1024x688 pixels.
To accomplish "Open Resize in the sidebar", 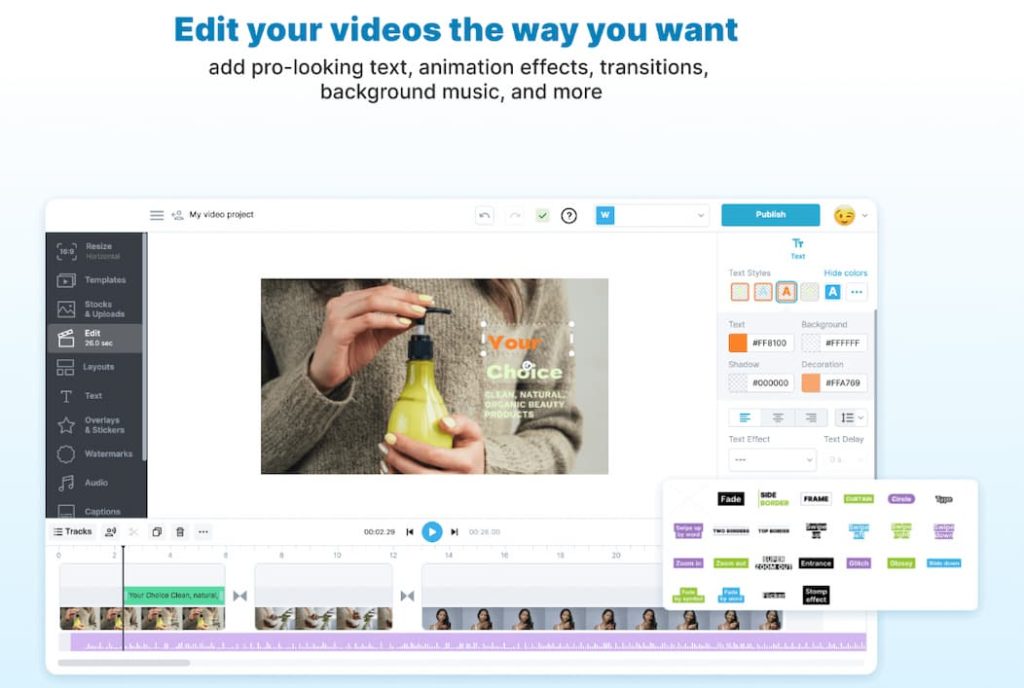I will pos(95,251).
